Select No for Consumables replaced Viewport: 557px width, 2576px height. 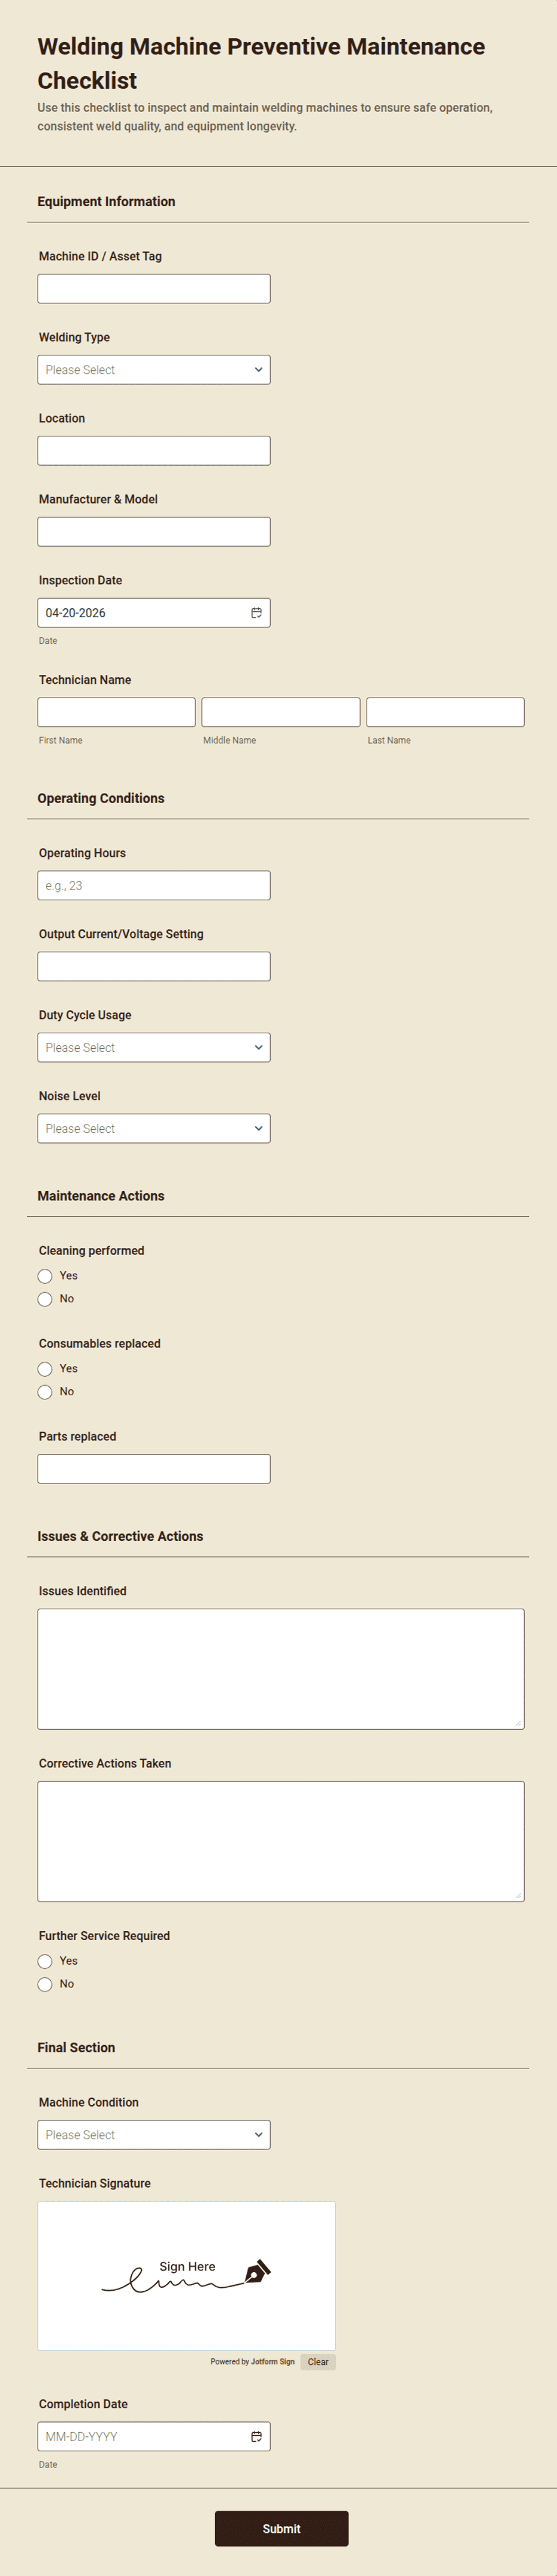pyautogui.click(x=45, y=1392)
